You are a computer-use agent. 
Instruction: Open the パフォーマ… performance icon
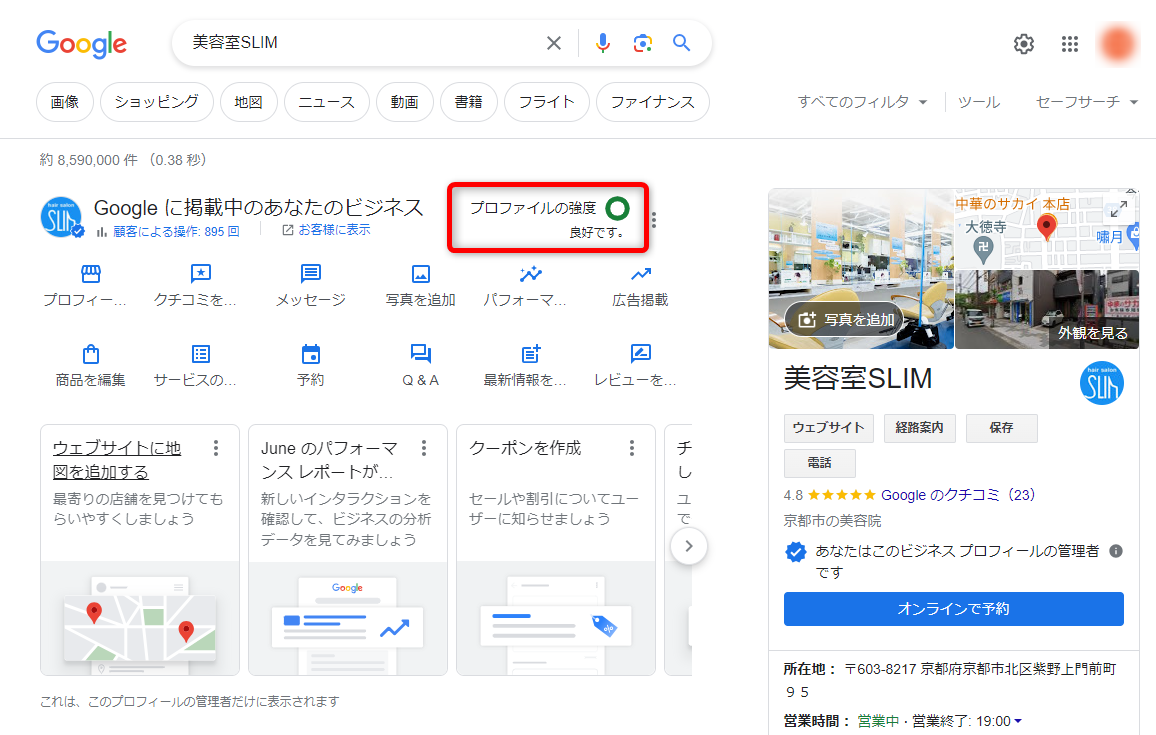point(531,274)
